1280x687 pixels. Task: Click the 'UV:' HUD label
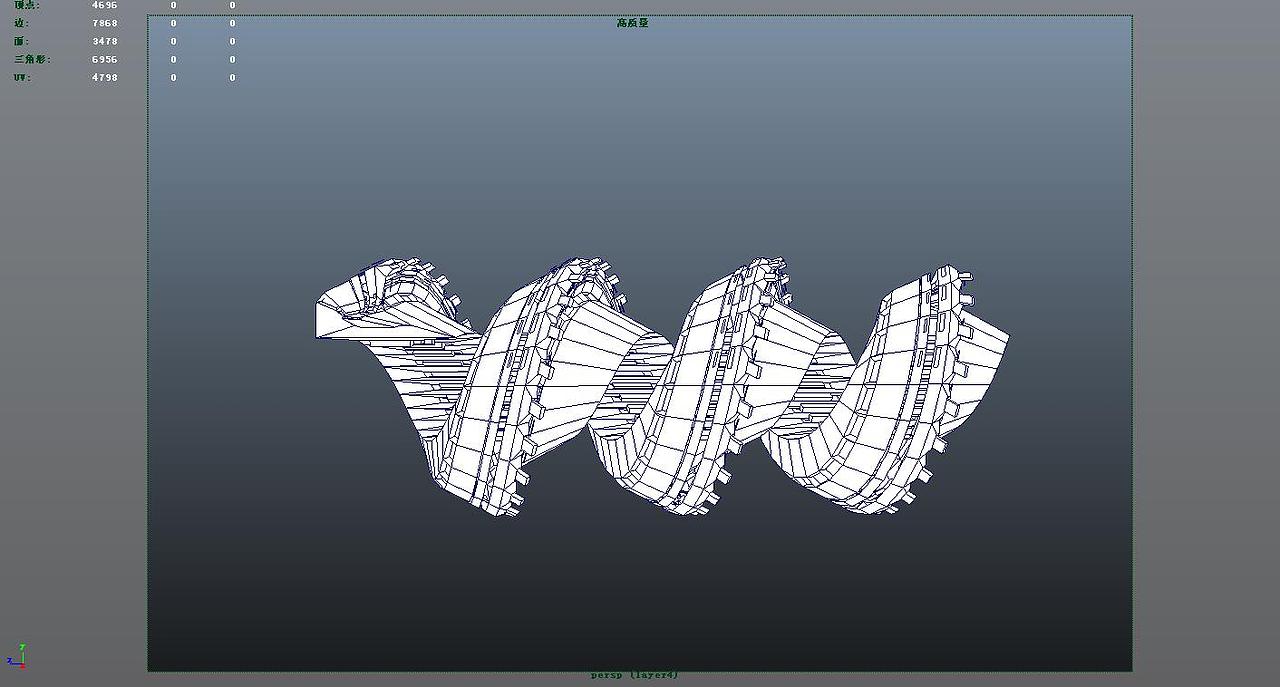22,77
